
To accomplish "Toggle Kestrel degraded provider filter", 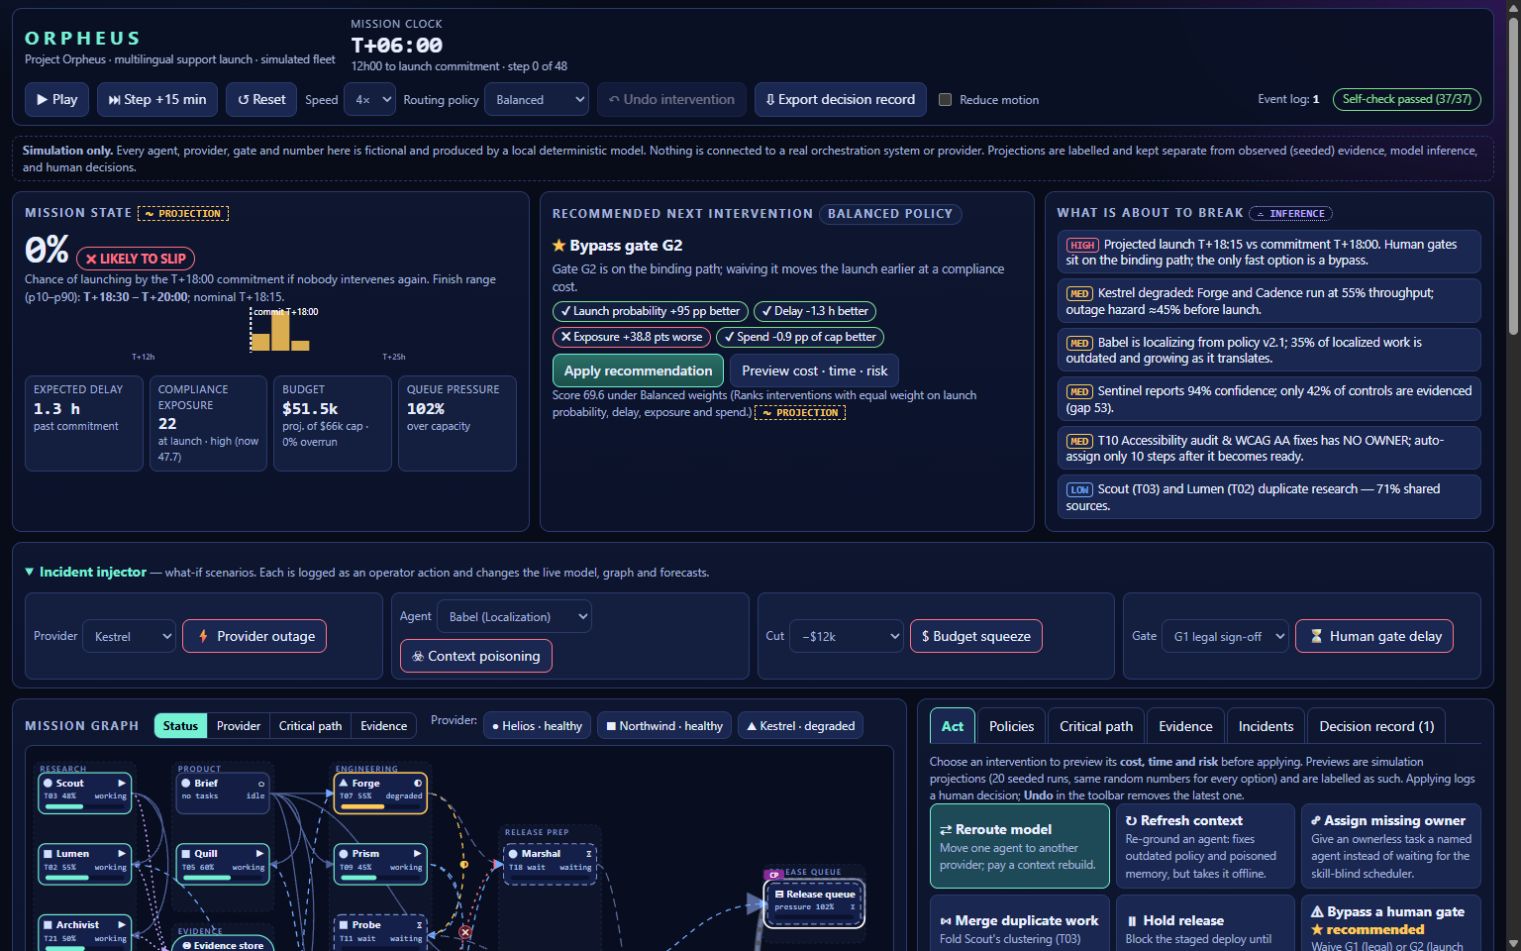I will pos(801,725).
